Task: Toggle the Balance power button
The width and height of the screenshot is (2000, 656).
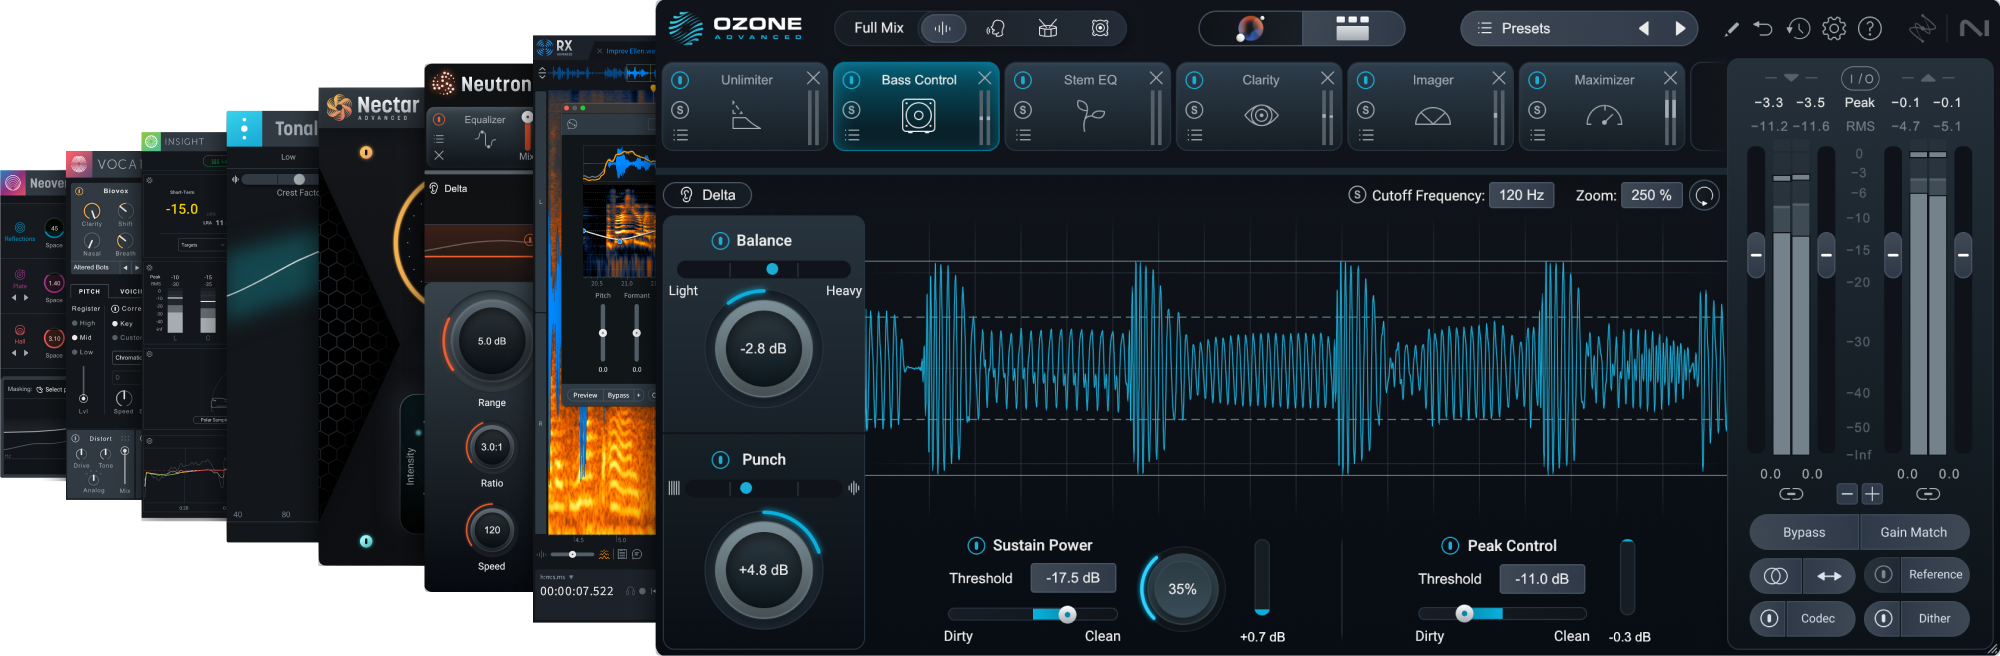Action: coord(720,241)
